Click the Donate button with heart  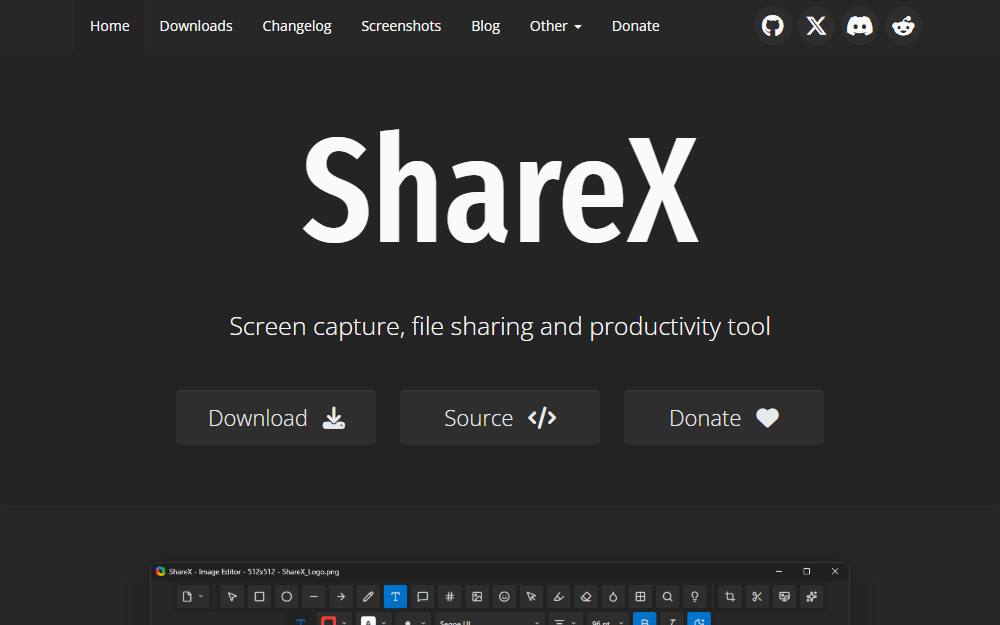tap(724, 418)
